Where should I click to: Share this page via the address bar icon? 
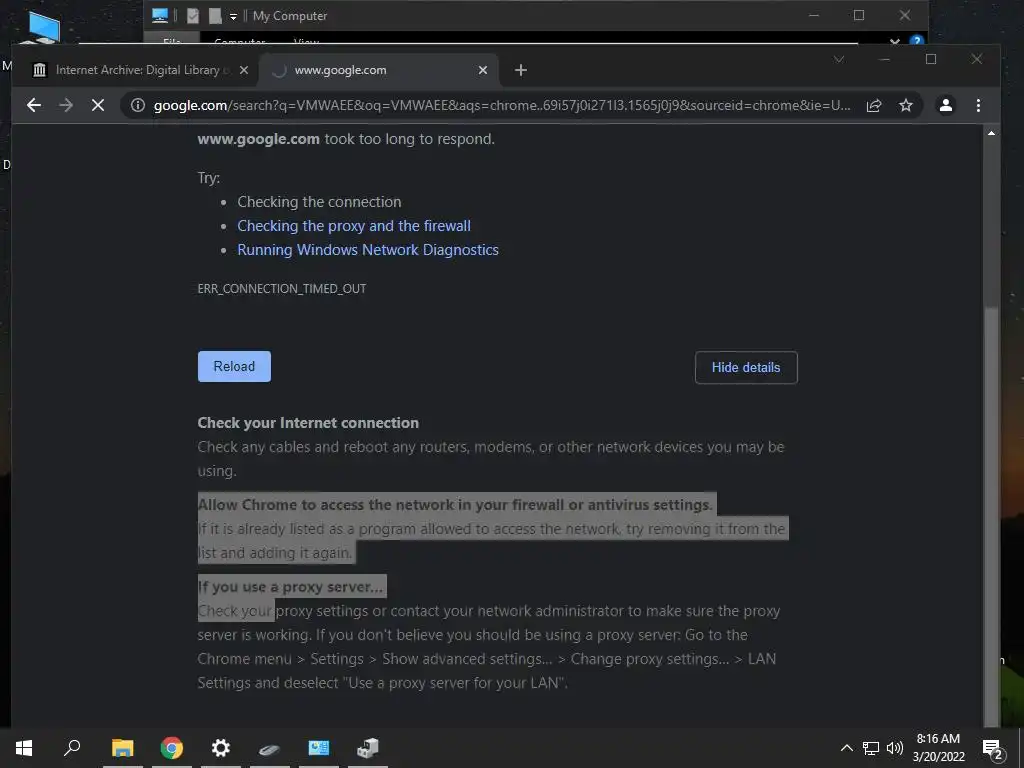click(x=874, y=105)
